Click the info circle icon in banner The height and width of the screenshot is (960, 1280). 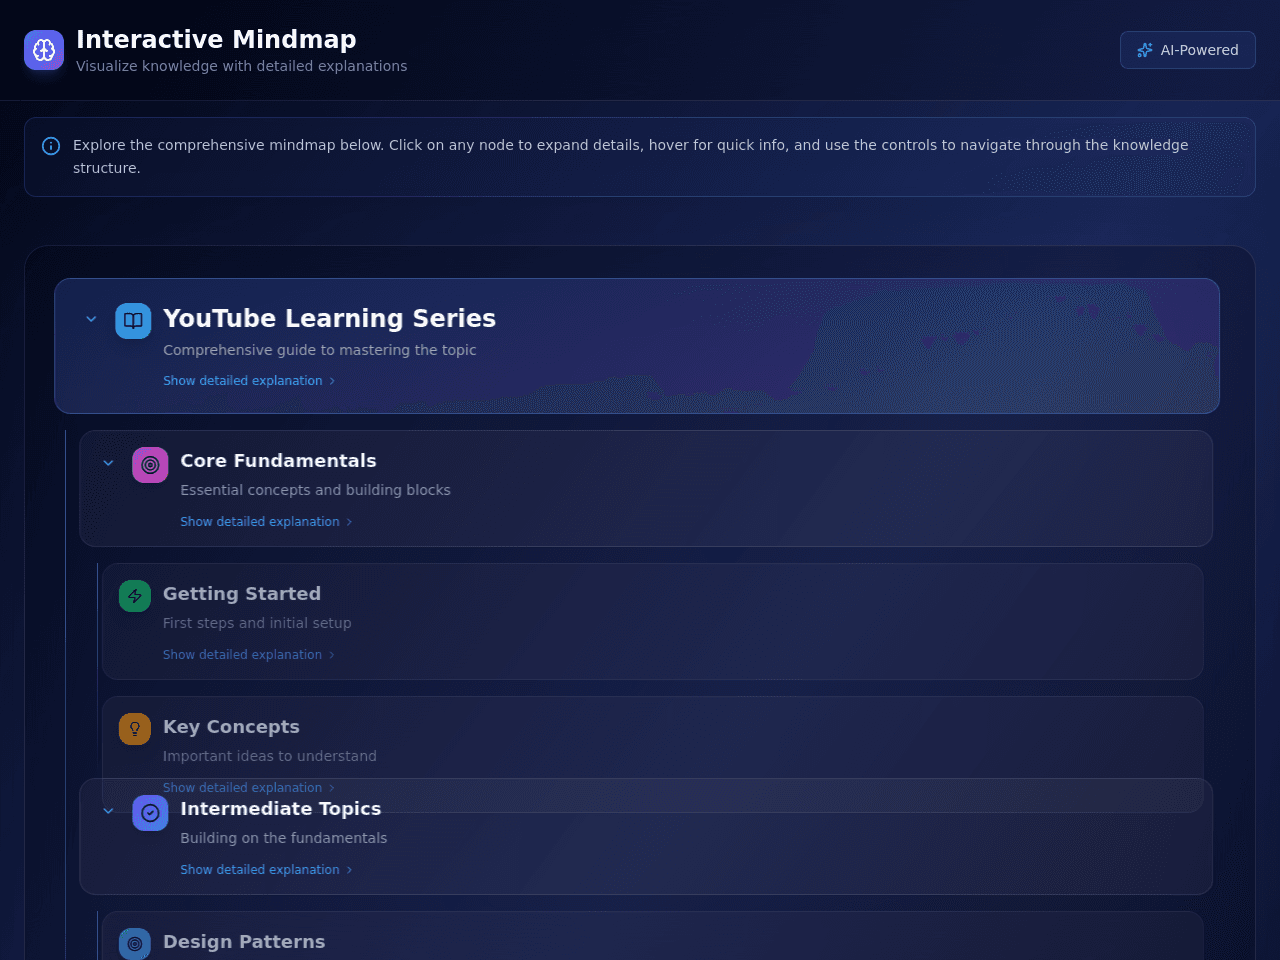[x=51, y=146]
